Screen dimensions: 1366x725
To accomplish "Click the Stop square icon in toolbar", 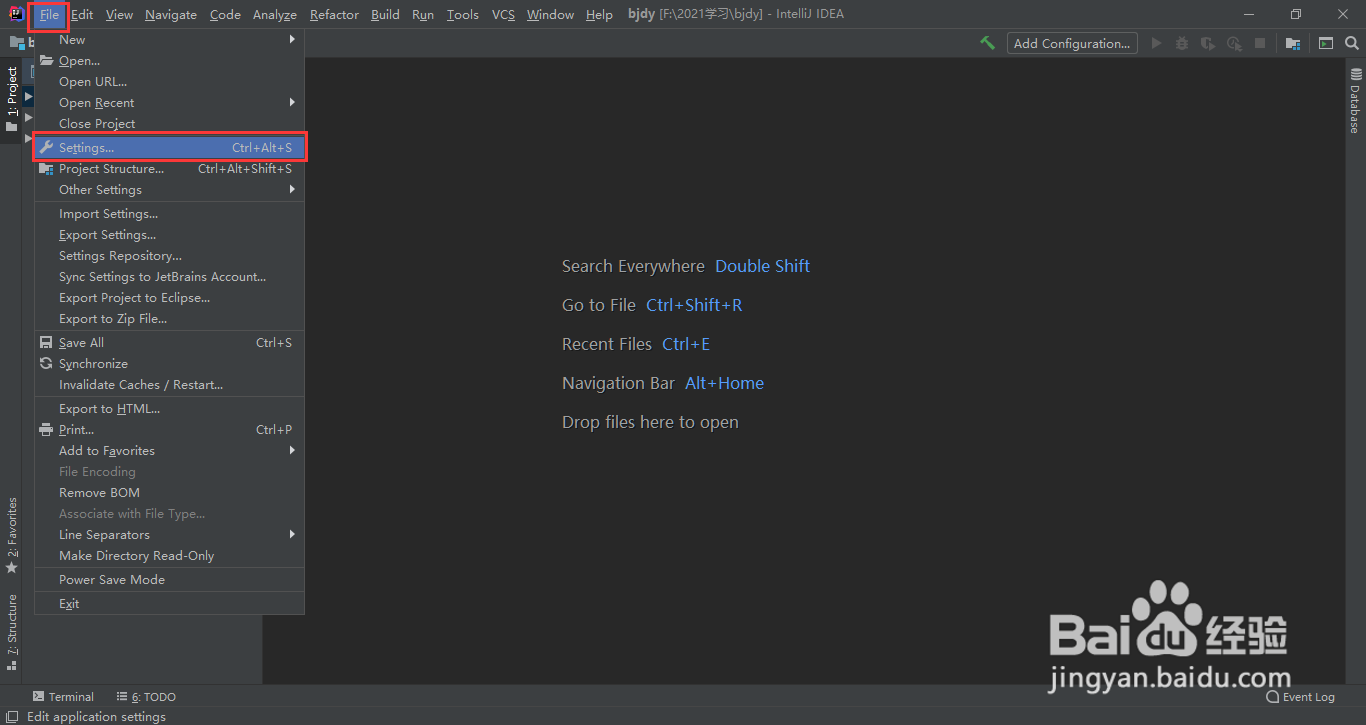I will 1260,43.
